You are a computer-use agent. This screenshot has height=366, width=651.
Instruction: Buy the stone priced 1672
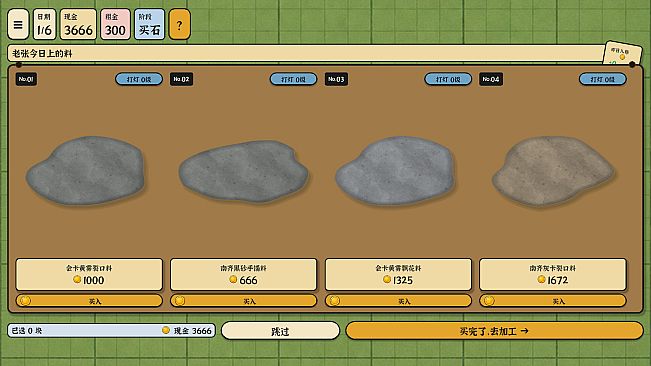(x=553, y=301)
